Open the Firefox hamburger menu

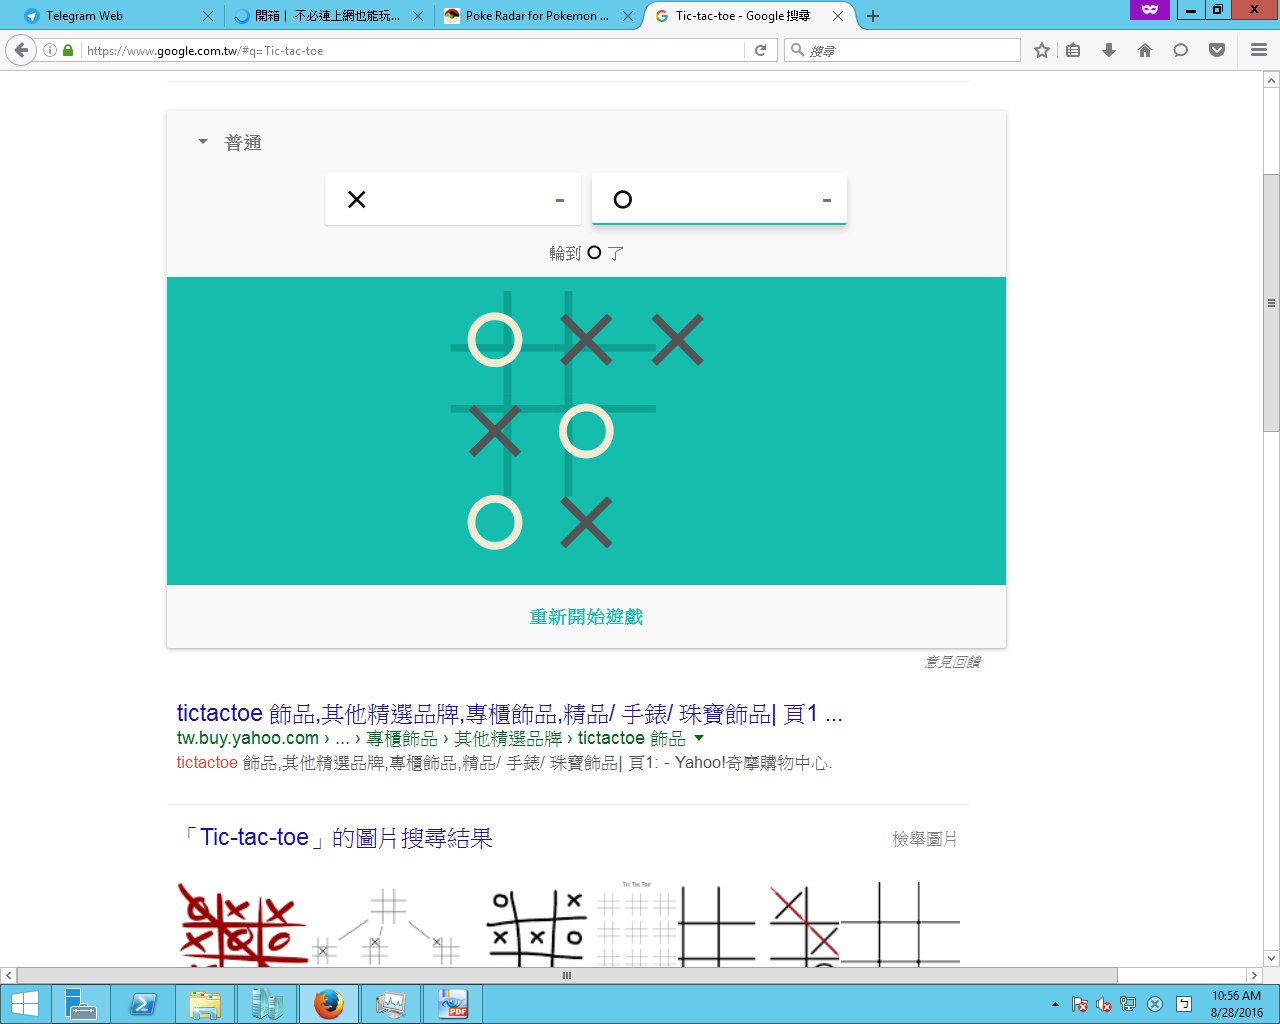(x=1259, y=50)
